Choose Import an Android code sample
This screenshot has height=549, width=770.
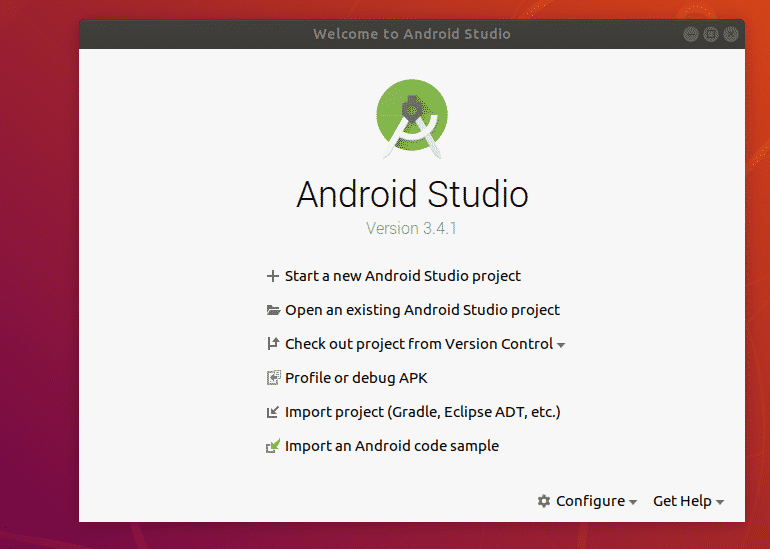tap(392, 445)
